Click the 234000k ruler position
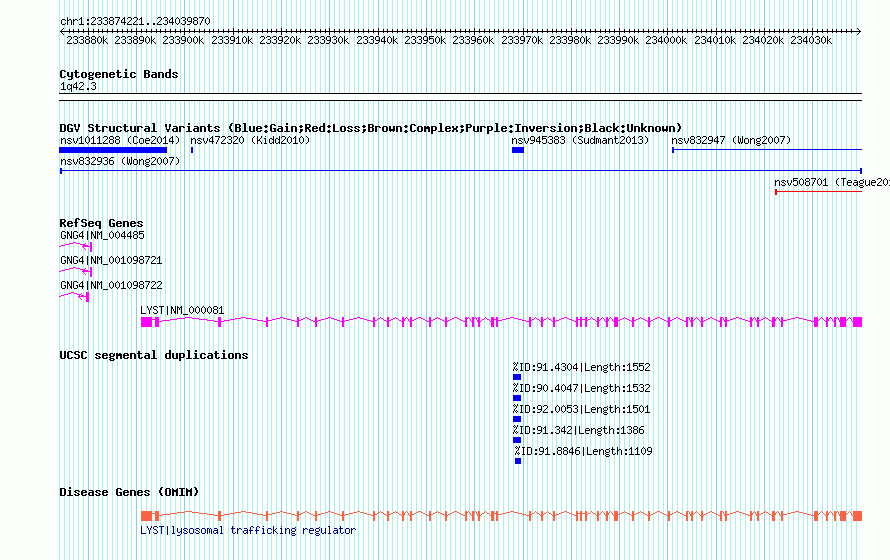Image resolution: width=890 pixels, height=560 pixels. (666, 40)
